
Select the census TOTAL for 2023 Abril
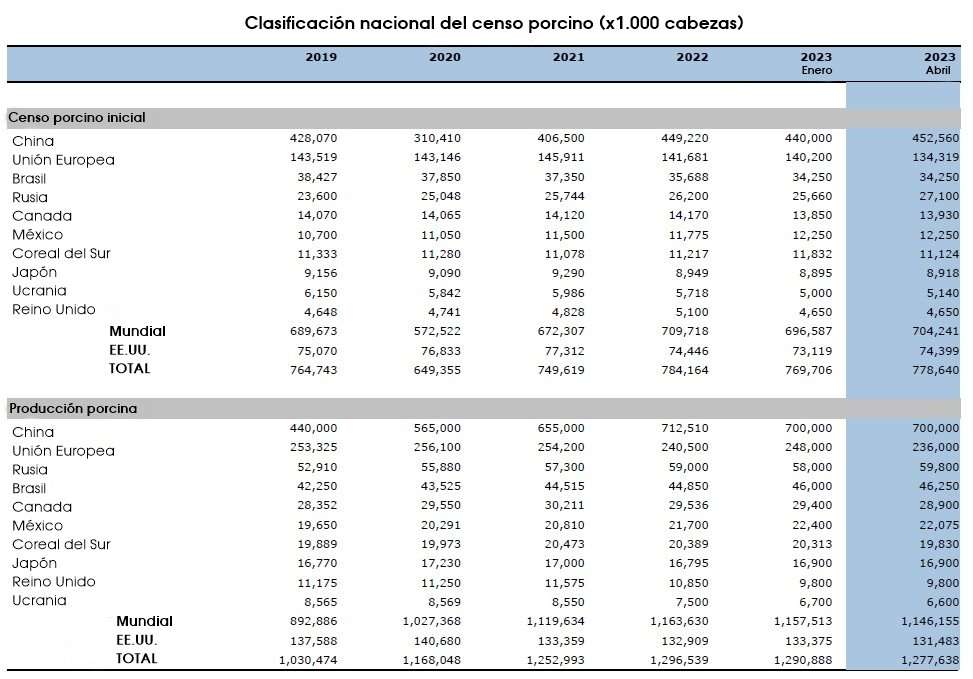coord(935,370)
